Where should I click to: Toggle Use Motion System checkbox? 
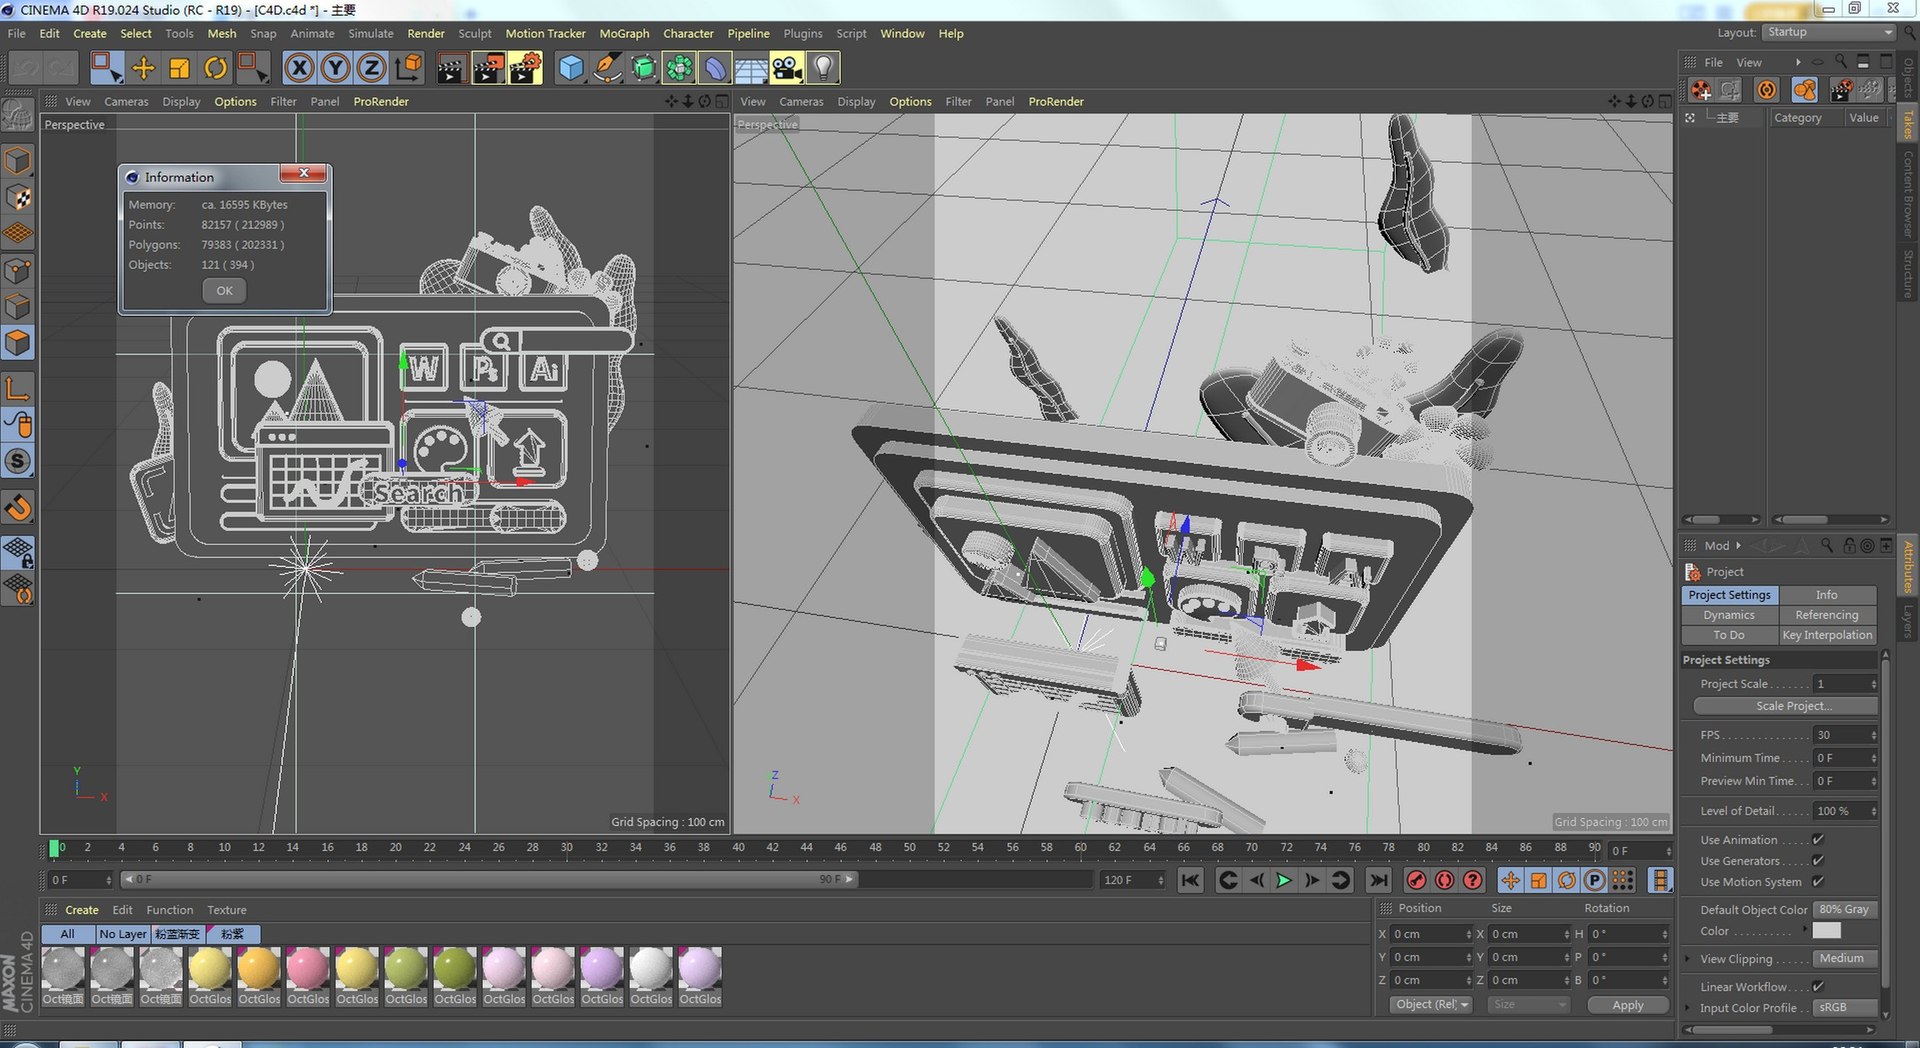click(x=1818, y=882)
